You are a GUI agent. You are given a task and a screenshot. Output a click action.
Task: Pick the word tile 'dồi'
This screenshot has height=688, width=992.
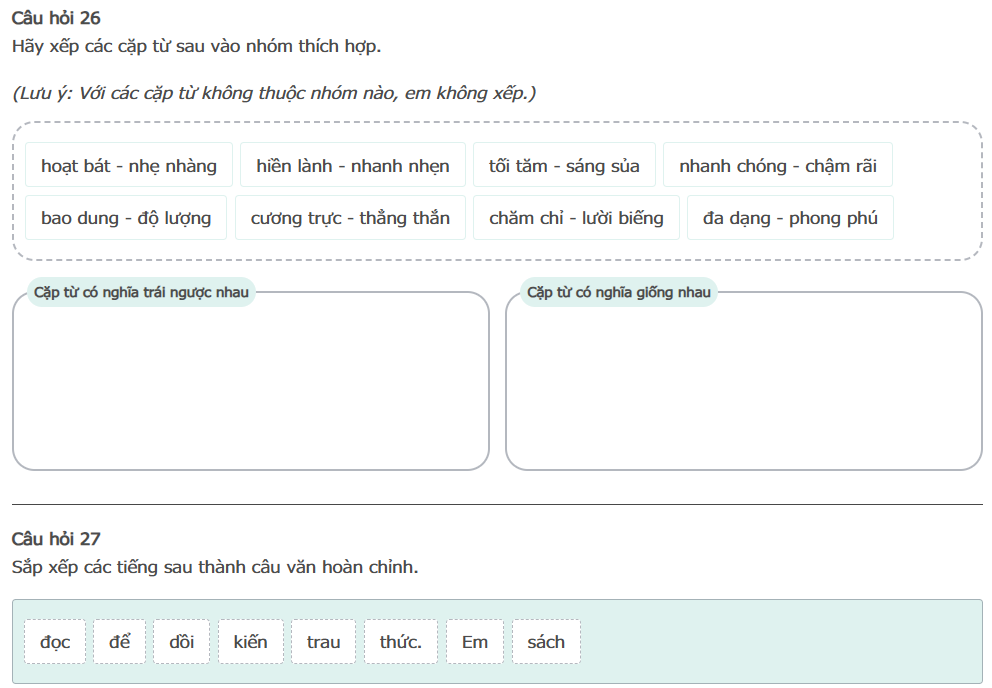point(182,642)
